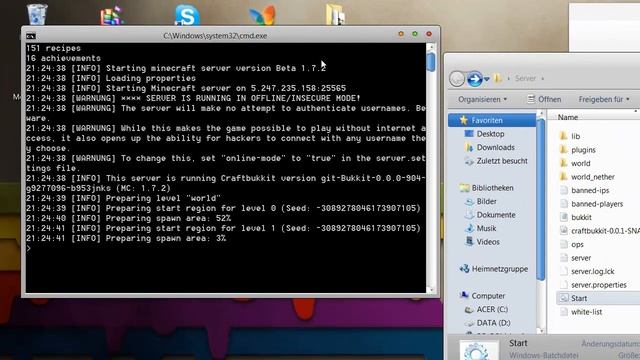Click the Öffnen toolbar button

(544, 99)
